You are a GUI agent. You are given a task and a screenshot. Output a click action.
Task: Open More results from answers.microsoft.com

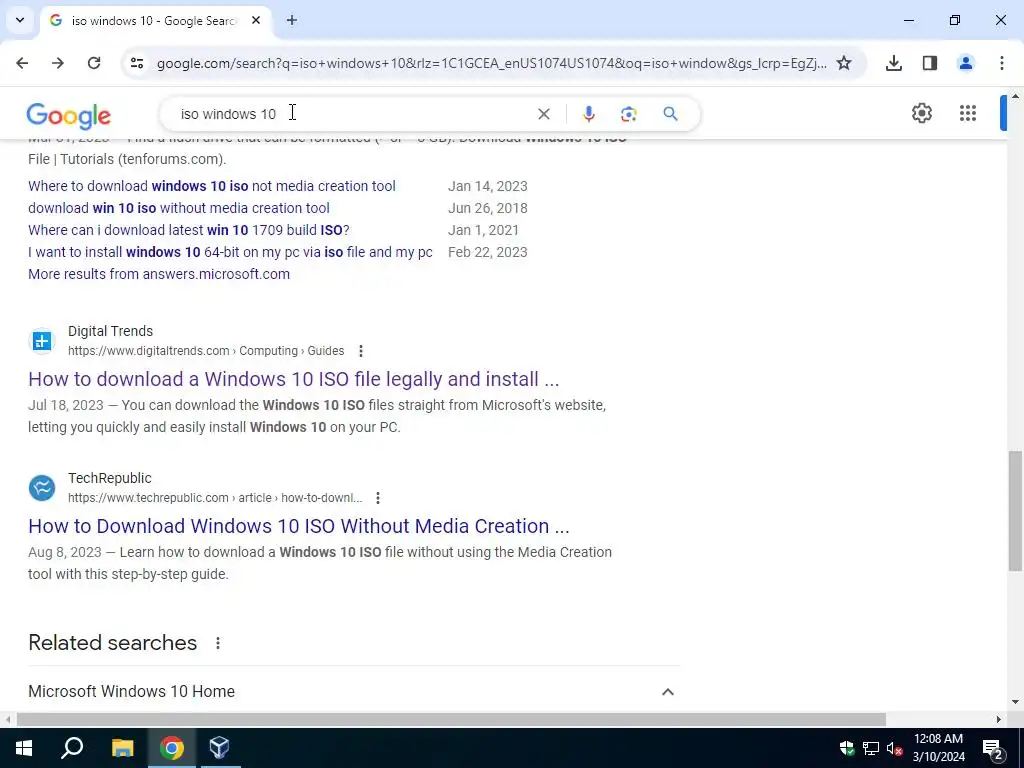(x=159, y=274)
